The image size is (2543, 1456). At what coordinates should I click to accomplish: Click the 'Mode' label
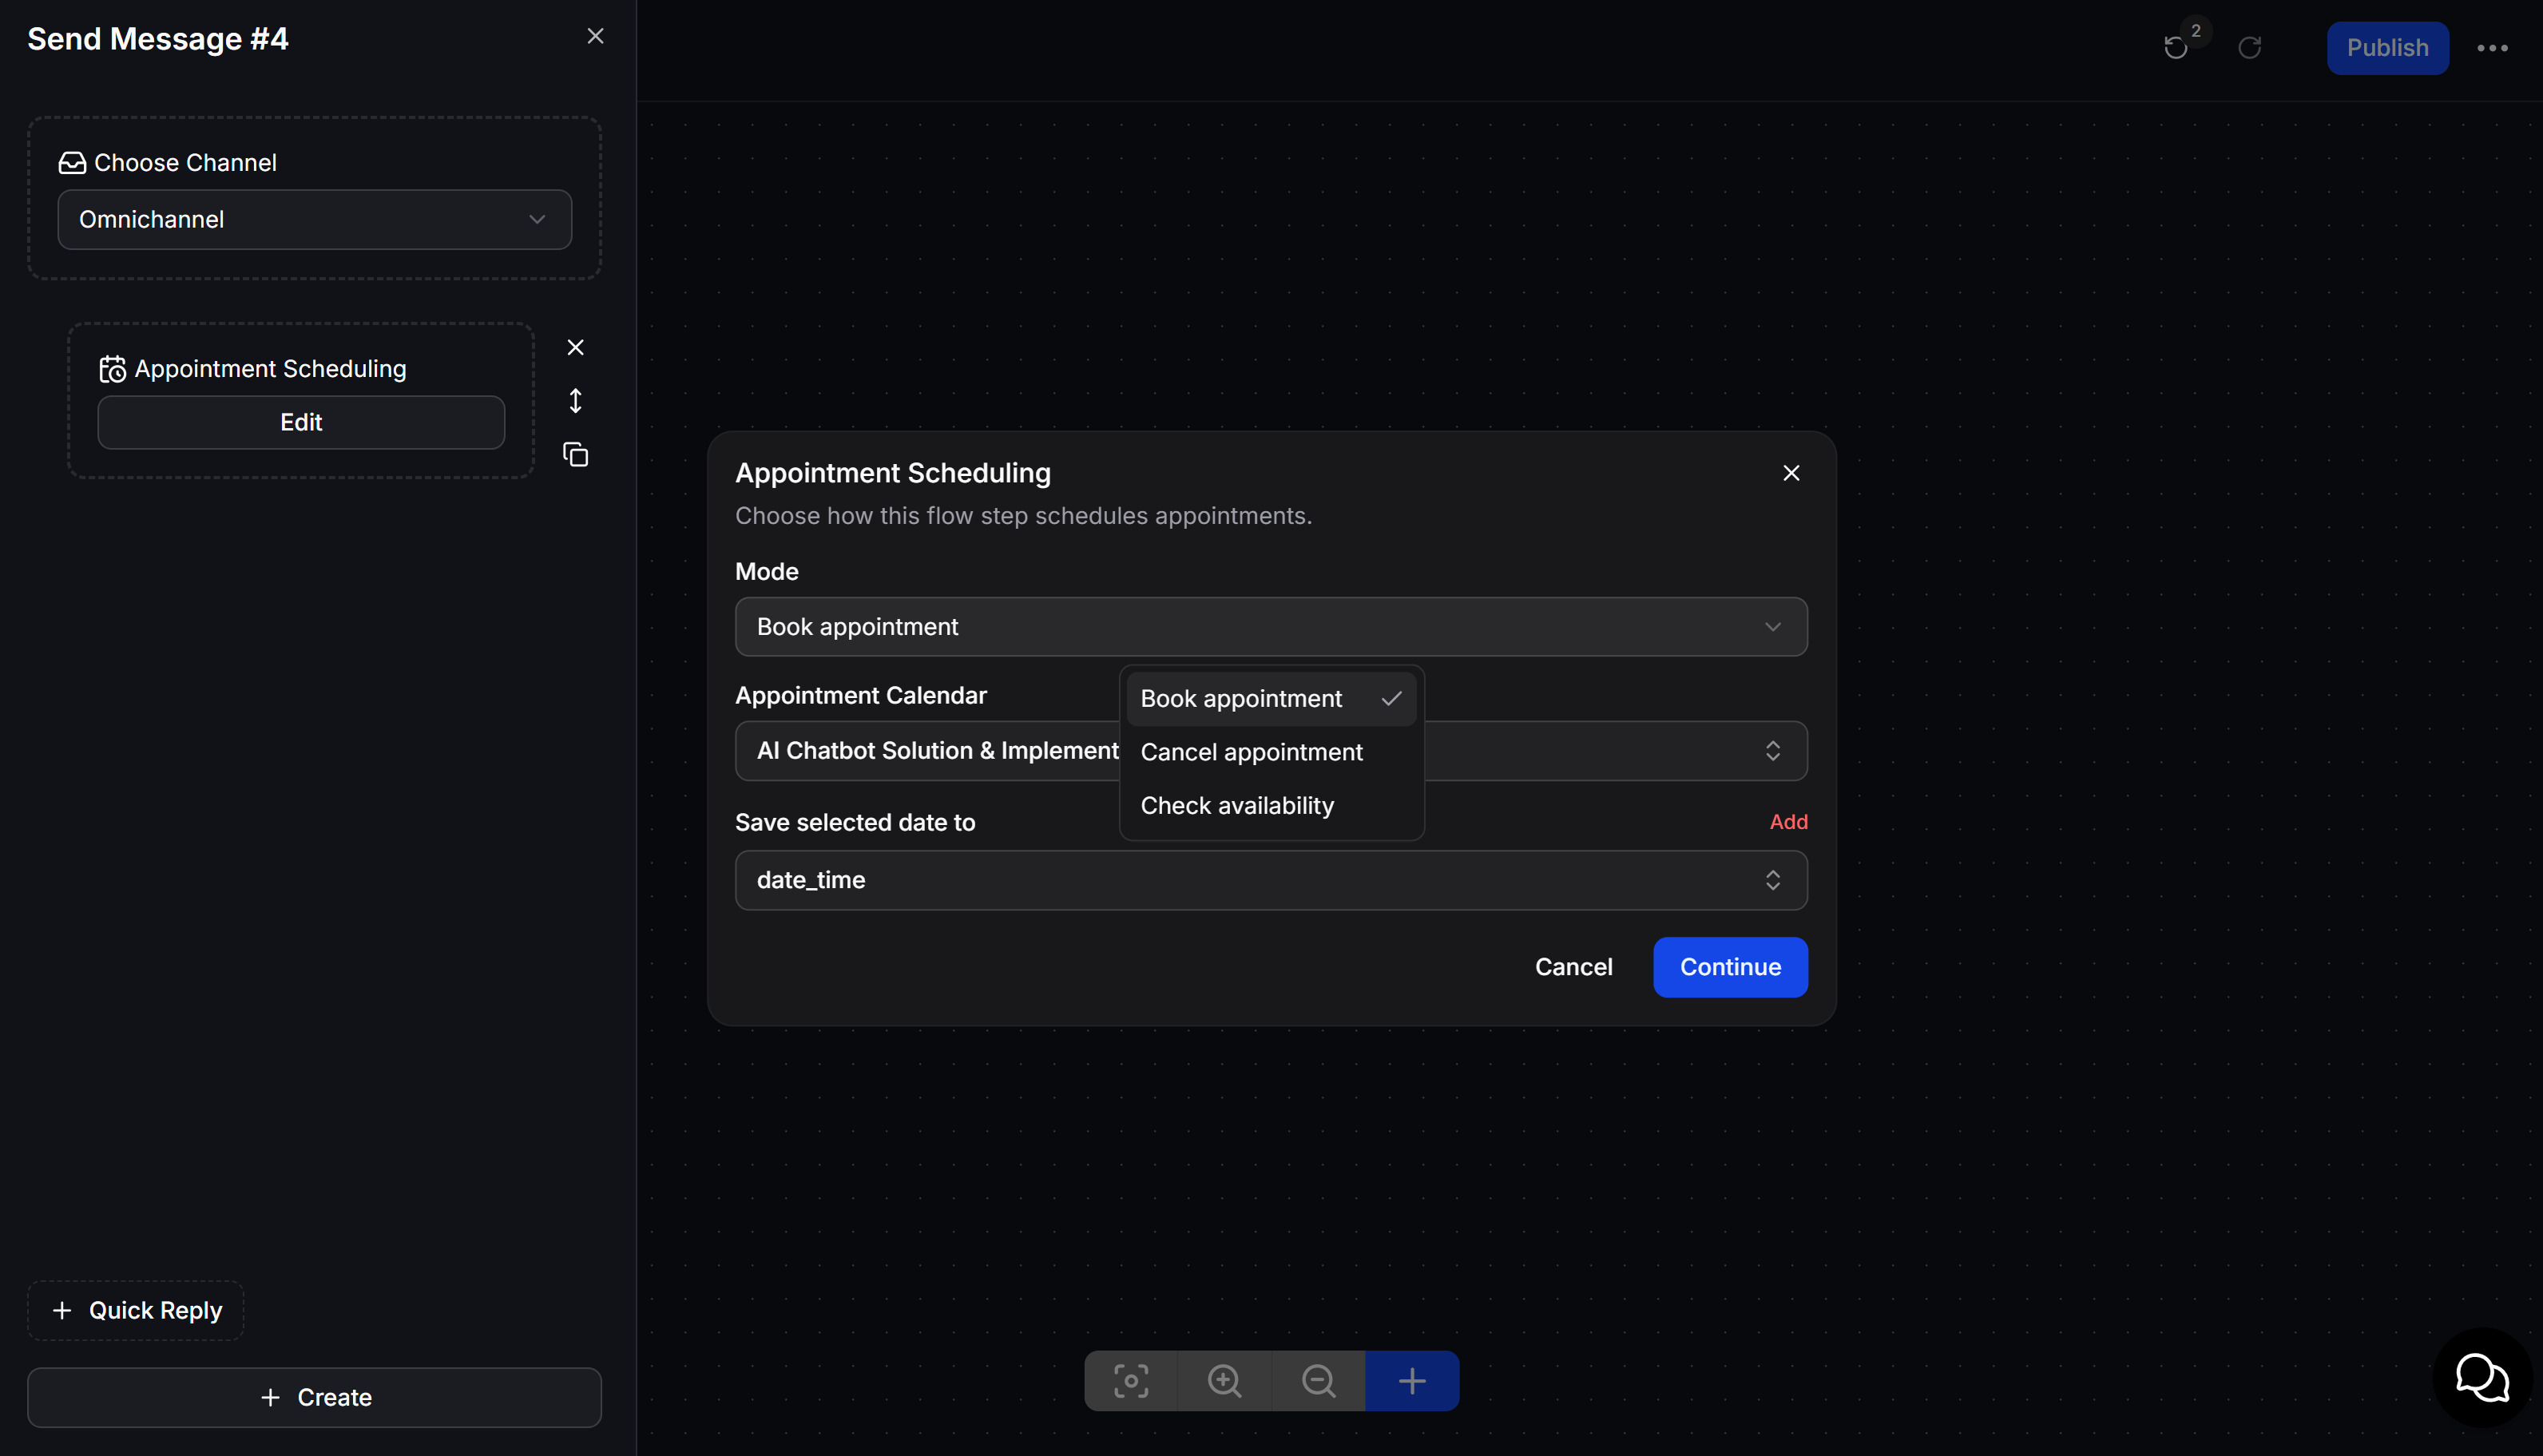pyautogui.click(x=767, y=572)
